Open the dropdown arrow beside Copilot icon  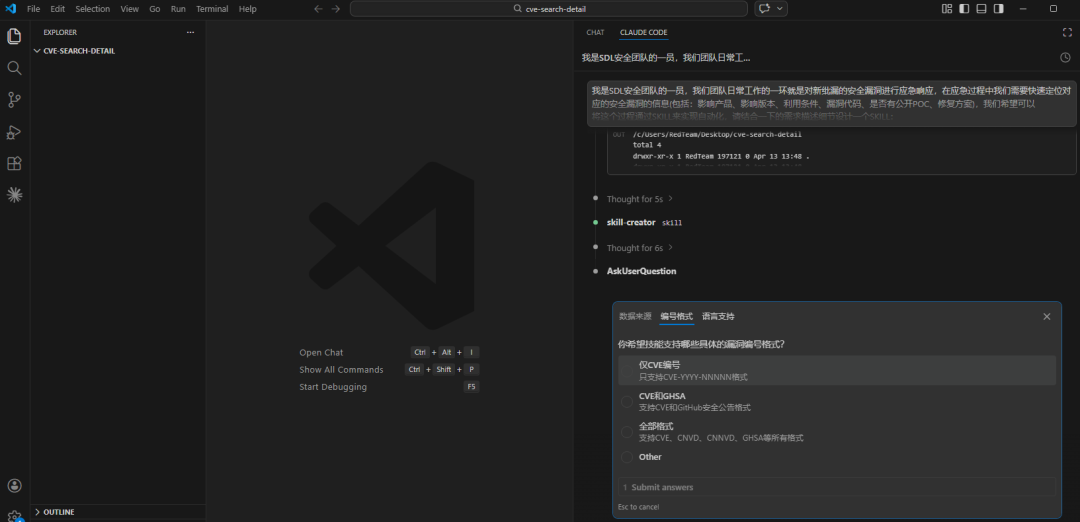tap(780, 9)
